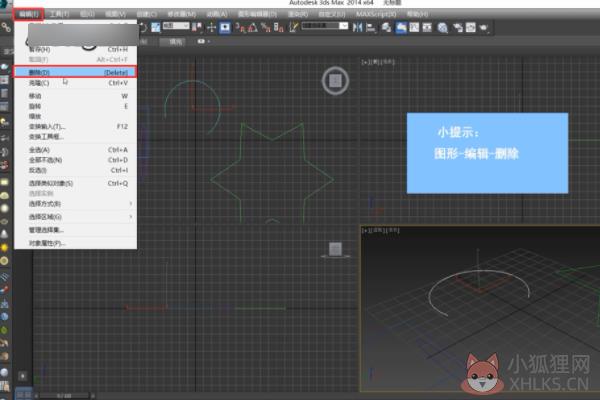Click the Mirror tool icon
This screenshot has height=400, width=600.
click(357, 27)
